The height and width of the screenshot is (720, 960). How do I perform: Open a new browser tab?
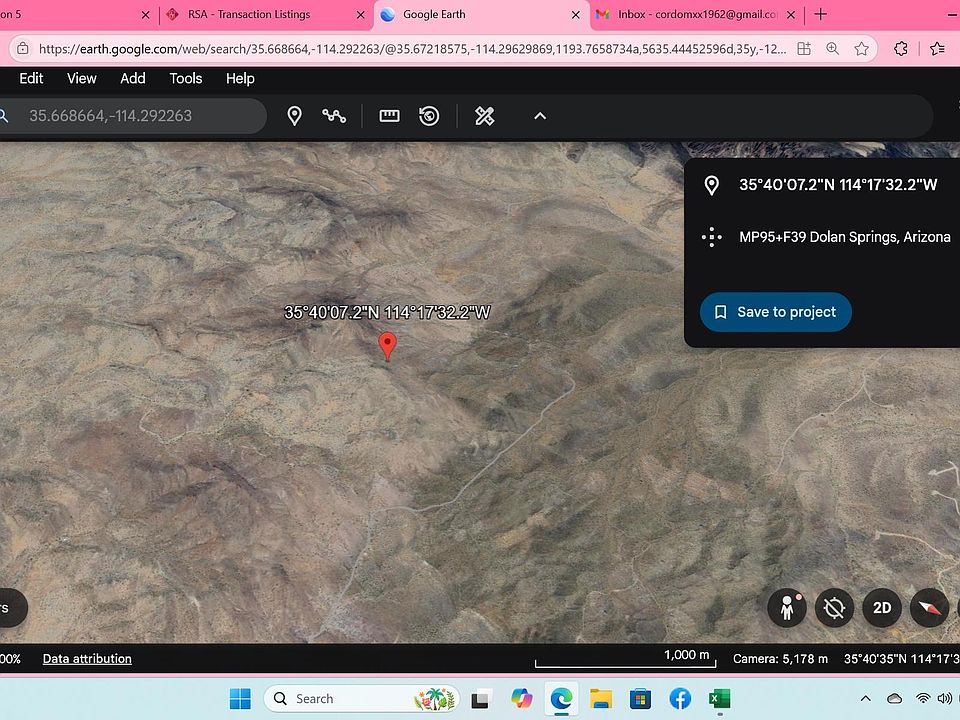(820, 14)
